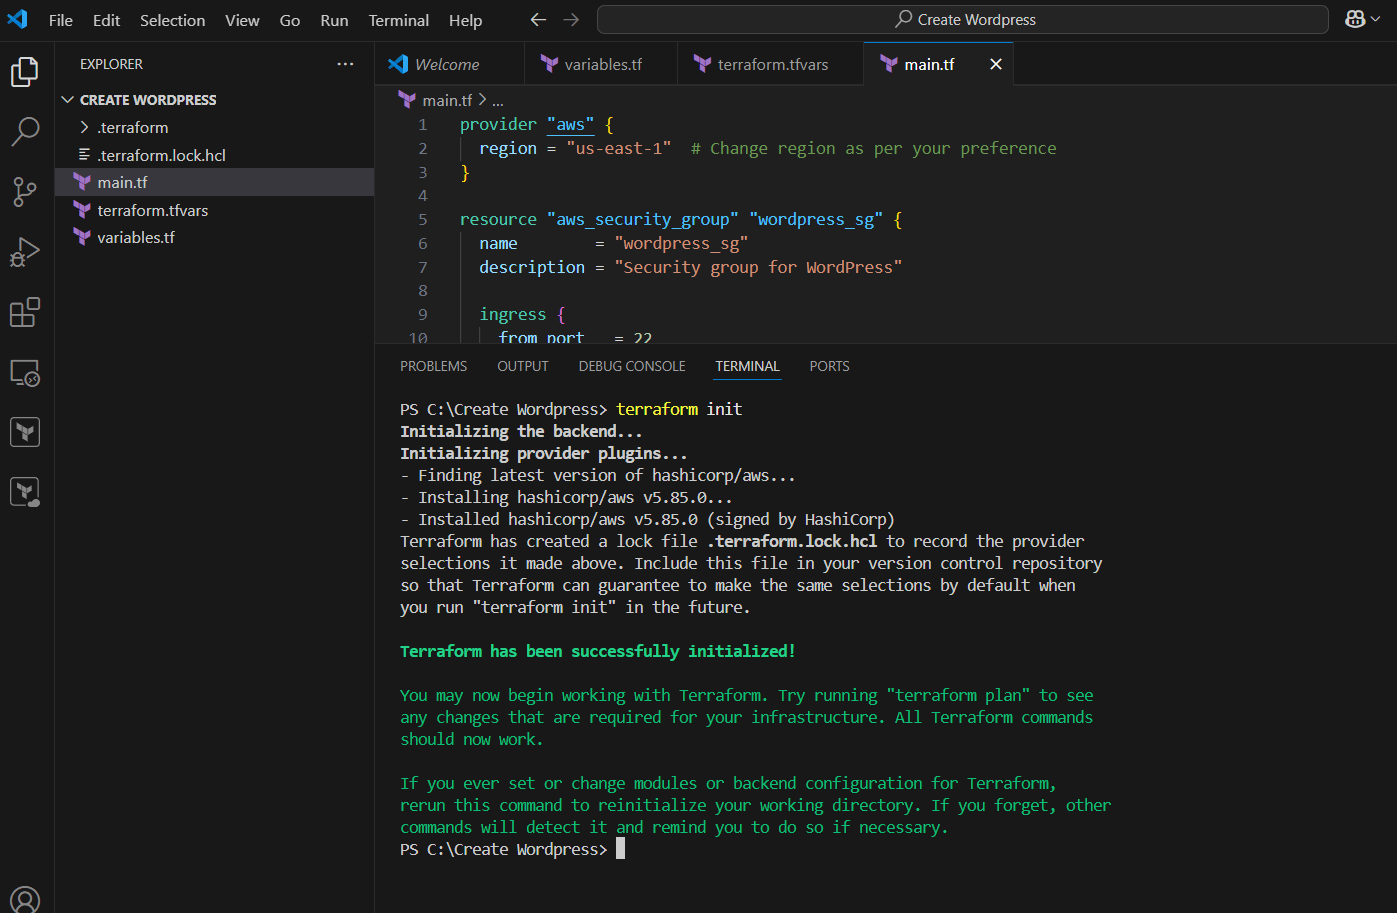Open the Accounts menu icon
Image resolution: width=1397 pixels, height=913 pixels.
[x=25, y=898]
